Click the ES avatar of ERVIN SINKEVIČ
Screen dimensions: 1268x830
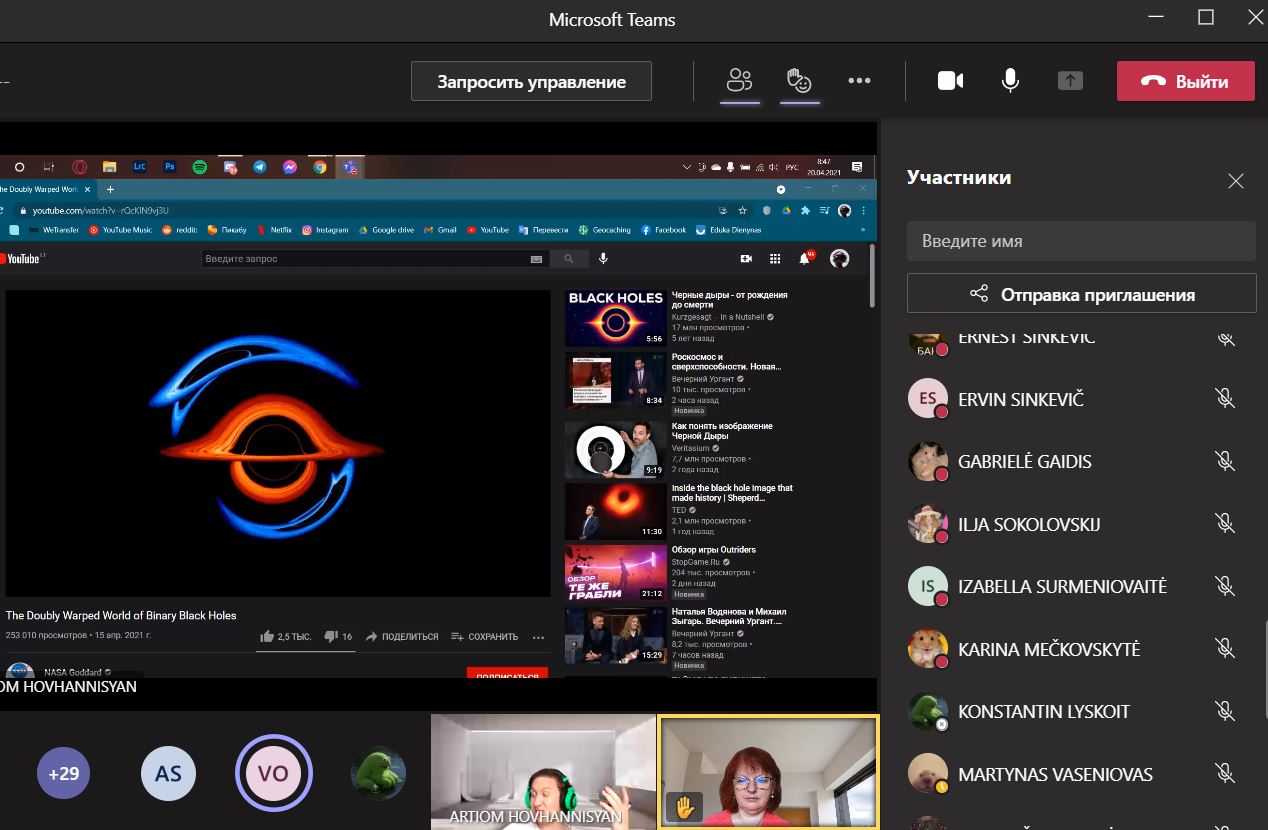pyautogui.click(x=928, y=399)
